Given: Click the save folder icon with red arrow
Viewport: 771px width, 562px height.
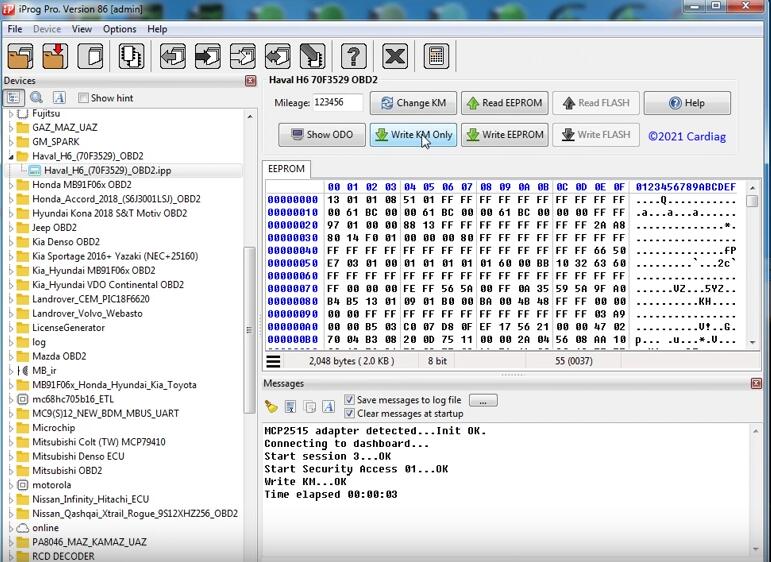Looking at the screenshot, I should click(55, 56).
